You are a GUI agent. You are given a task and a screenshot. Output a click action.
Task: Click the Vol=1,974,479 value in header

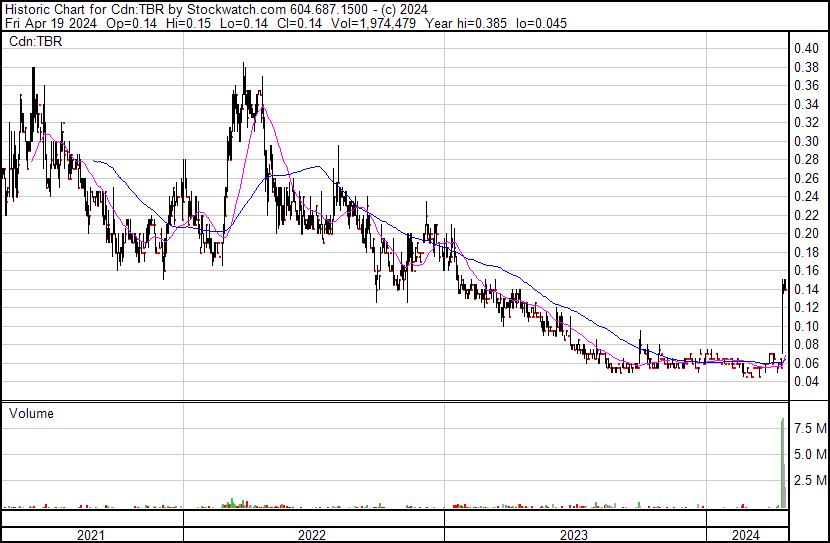373,23
